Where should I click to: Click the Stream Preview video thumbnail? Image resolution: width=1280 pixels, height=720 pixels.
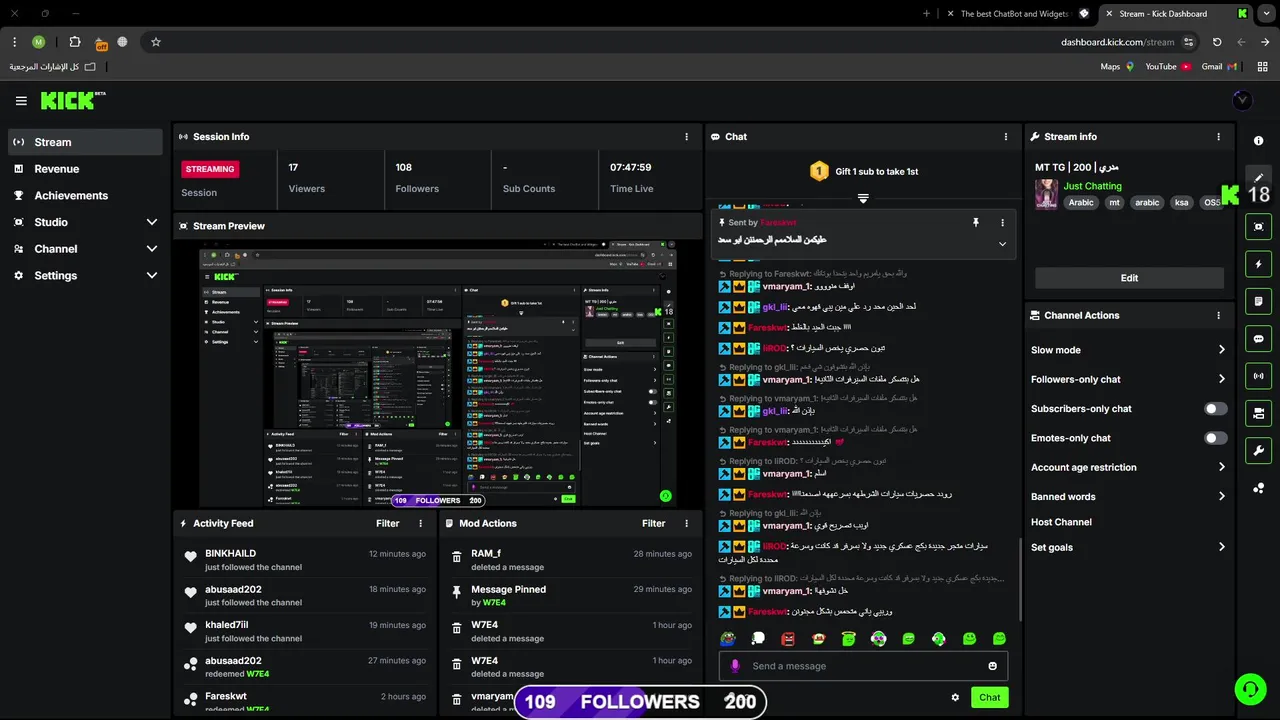(x=438, y=374)
